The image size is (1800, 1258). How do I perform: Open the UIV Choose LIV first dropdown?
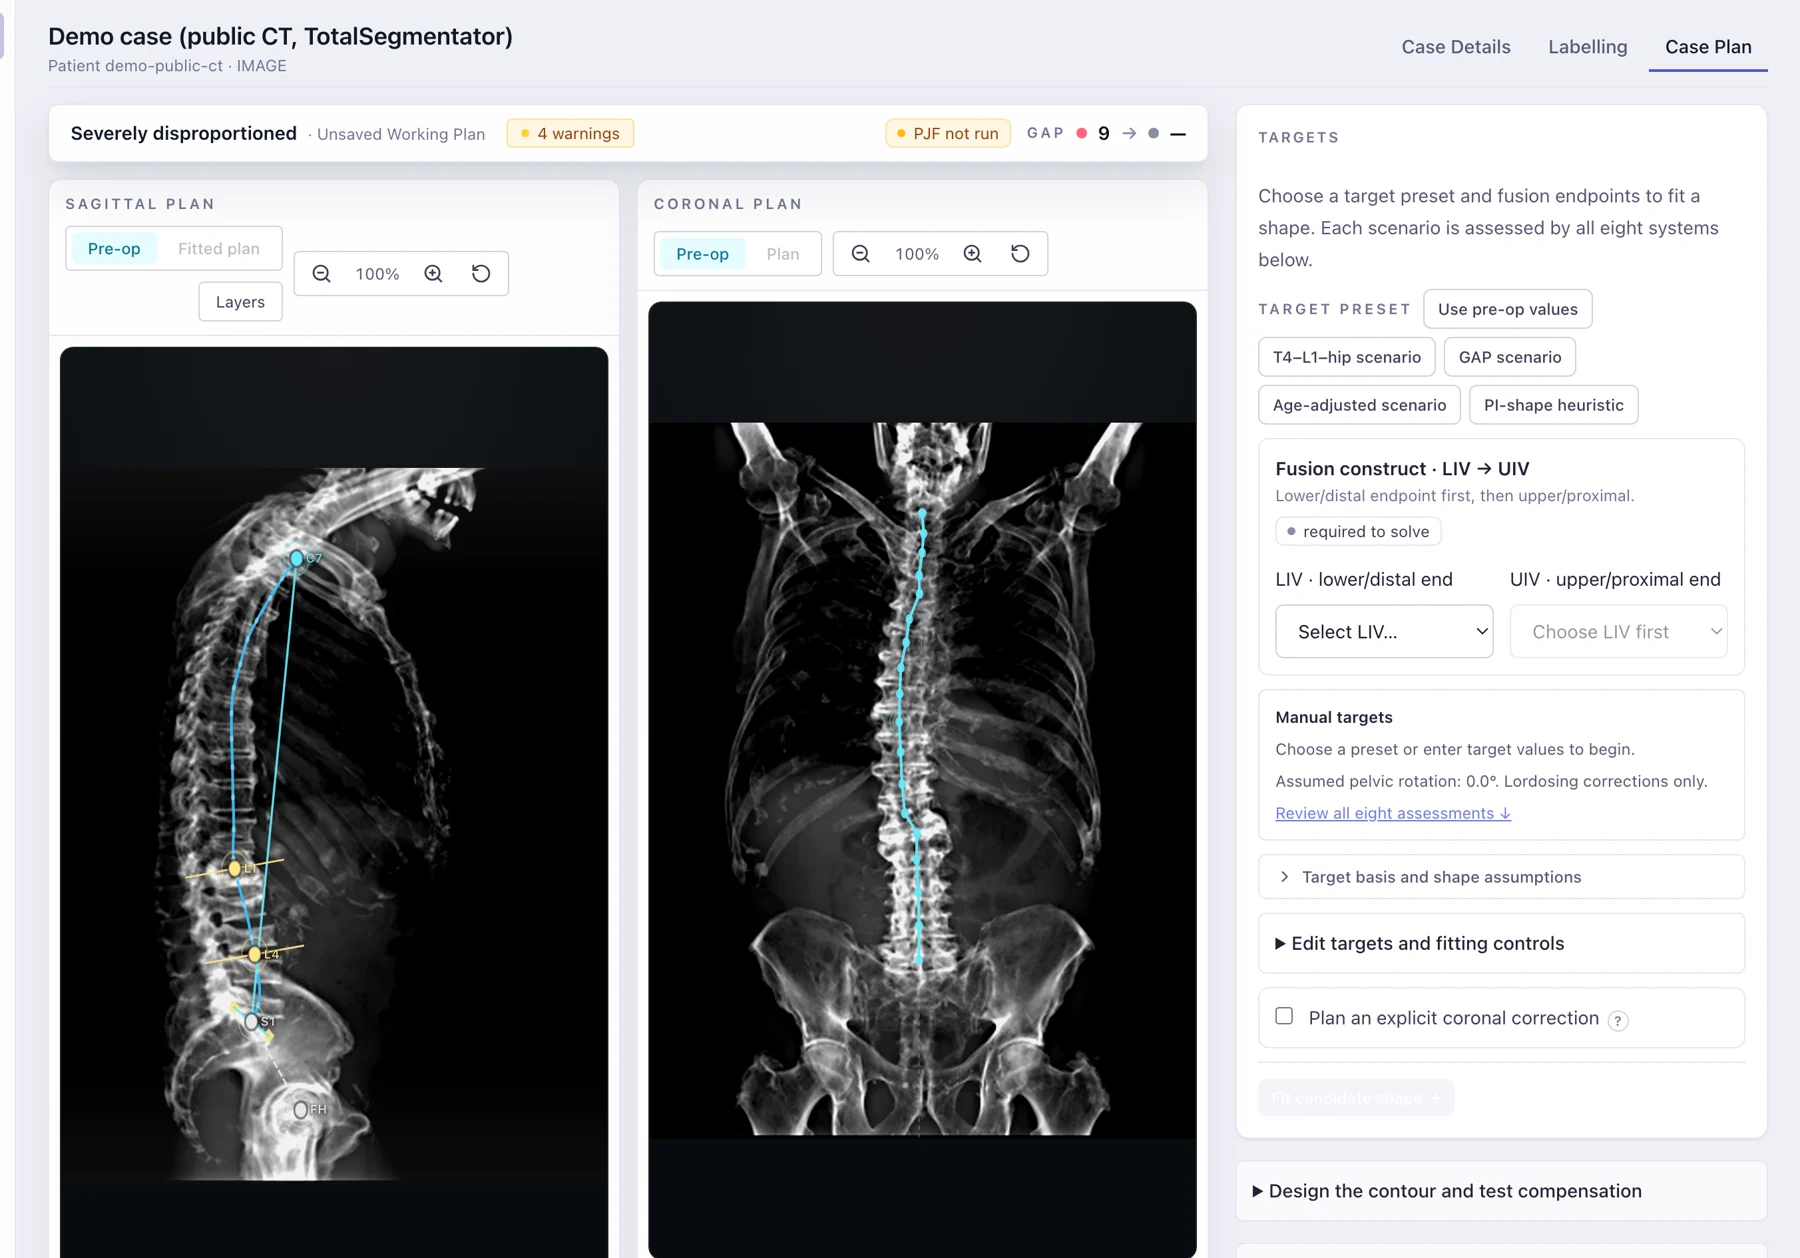pyautogui.click(x=1618, y=631)
